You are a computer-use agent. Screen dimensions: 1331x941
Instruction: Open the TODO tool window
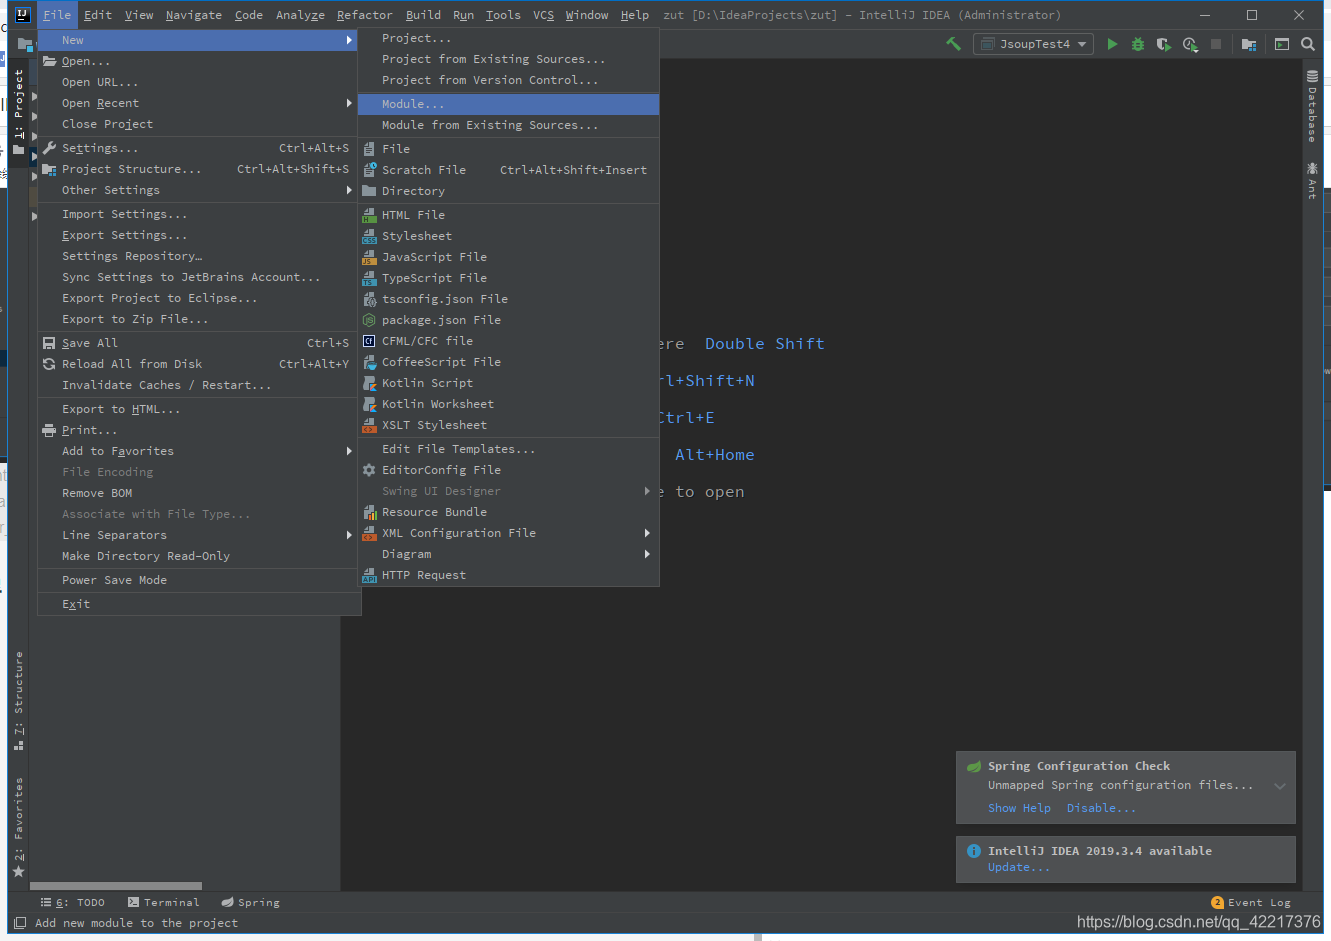(x=73, y=902)
